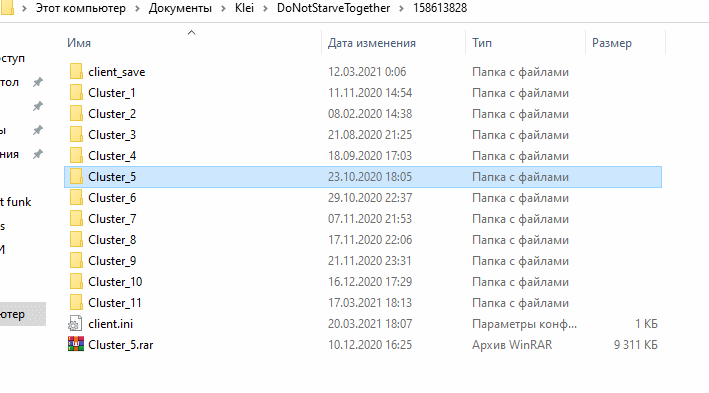The image size is (709, 393).
Task: Select the Cluster_9 folder name
Action: 112,261
